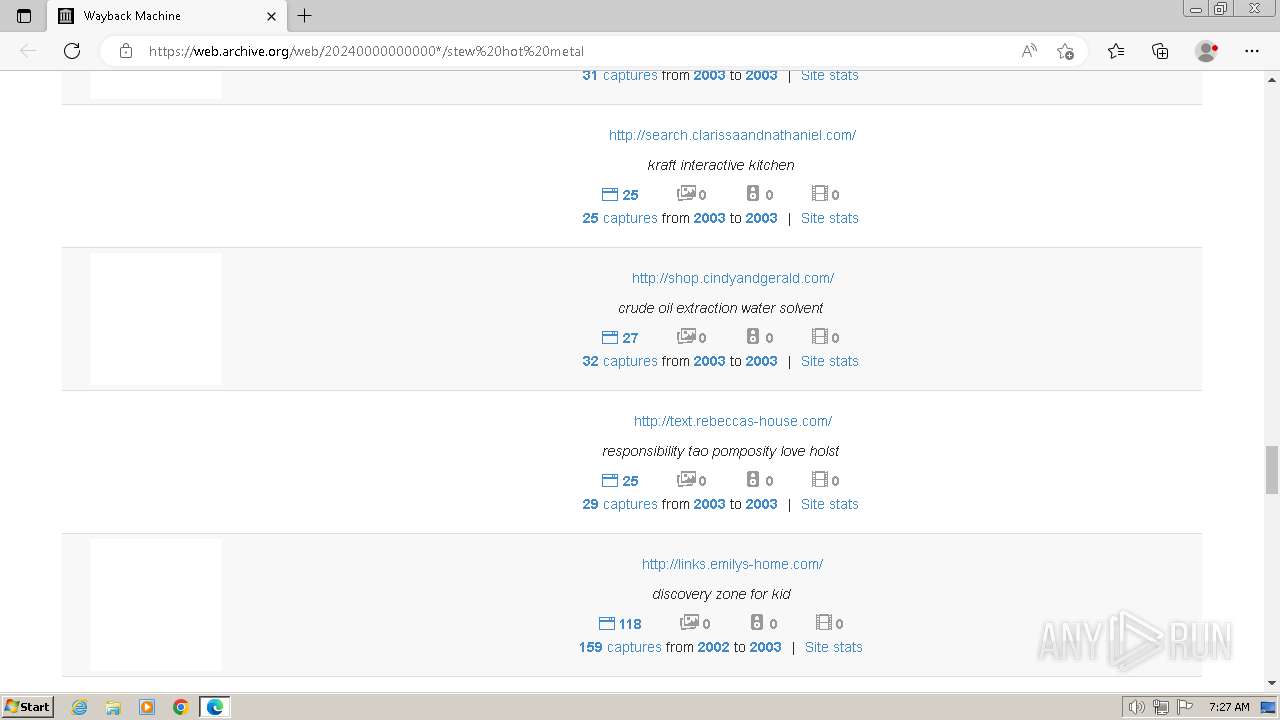This screenshot has height=720, width=1280.
Task: Open Site stats for rebeccas-house result
Action: coord(830,504)
